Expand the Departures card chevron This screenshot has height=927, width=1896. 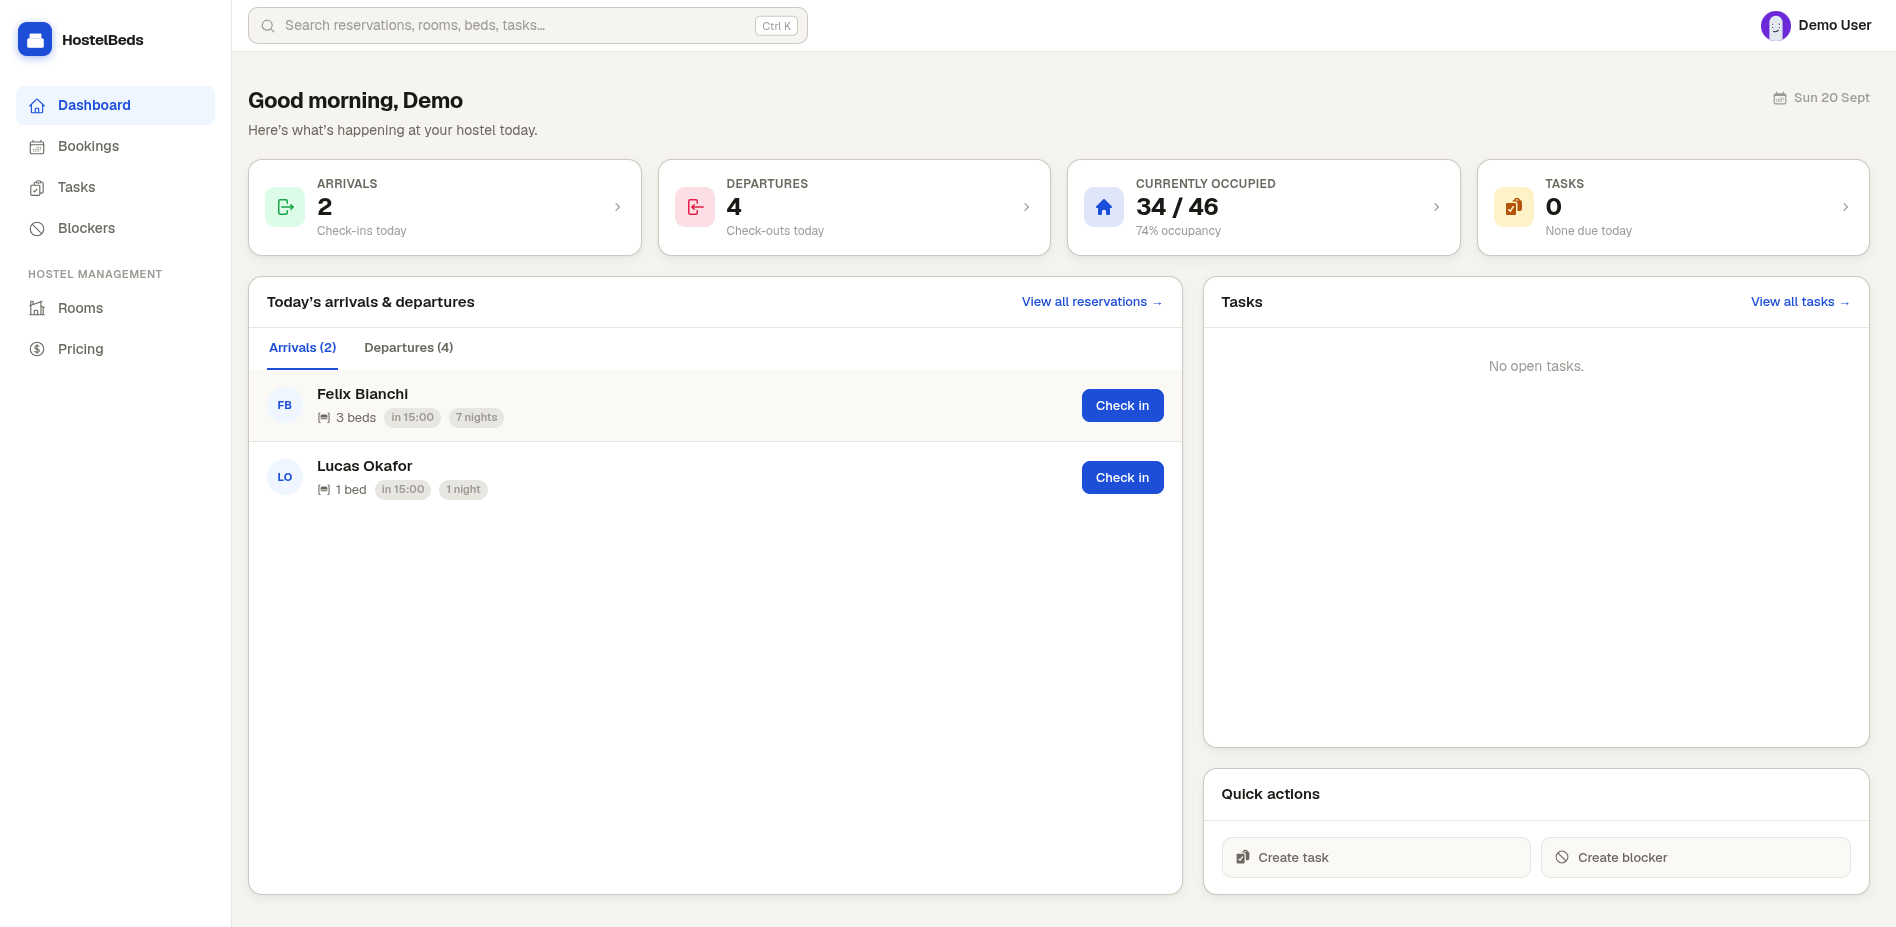[x=1026, y=207]
